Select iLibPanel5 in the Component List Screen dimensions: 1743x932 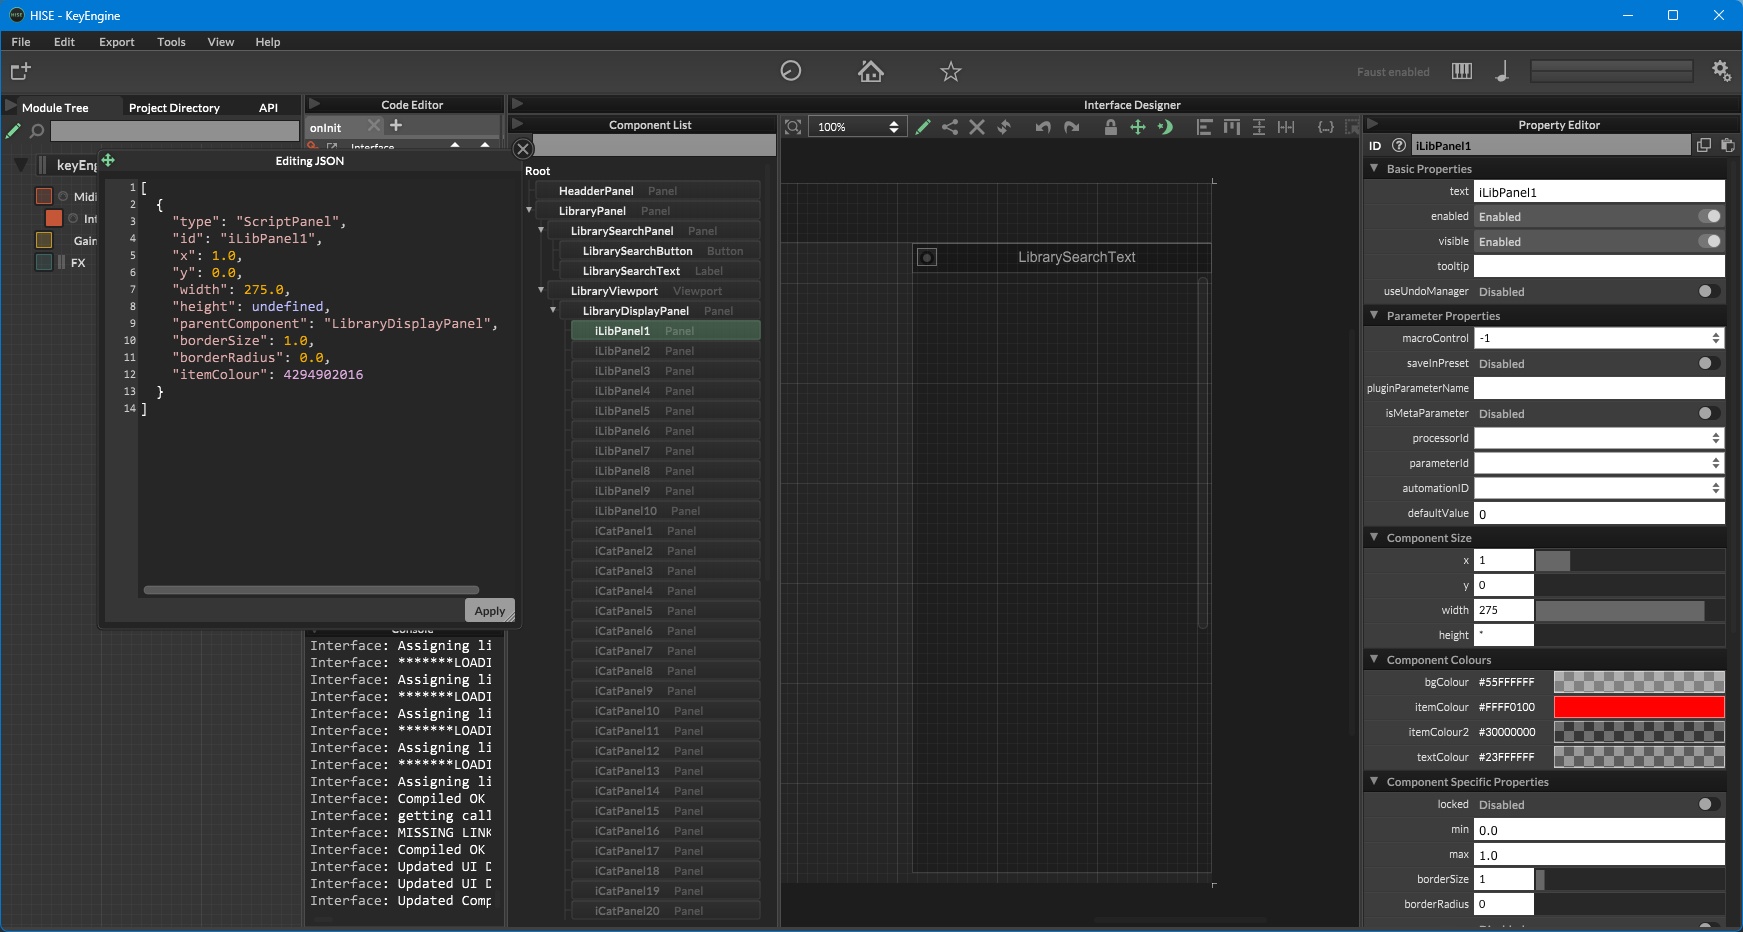(622, 411)
